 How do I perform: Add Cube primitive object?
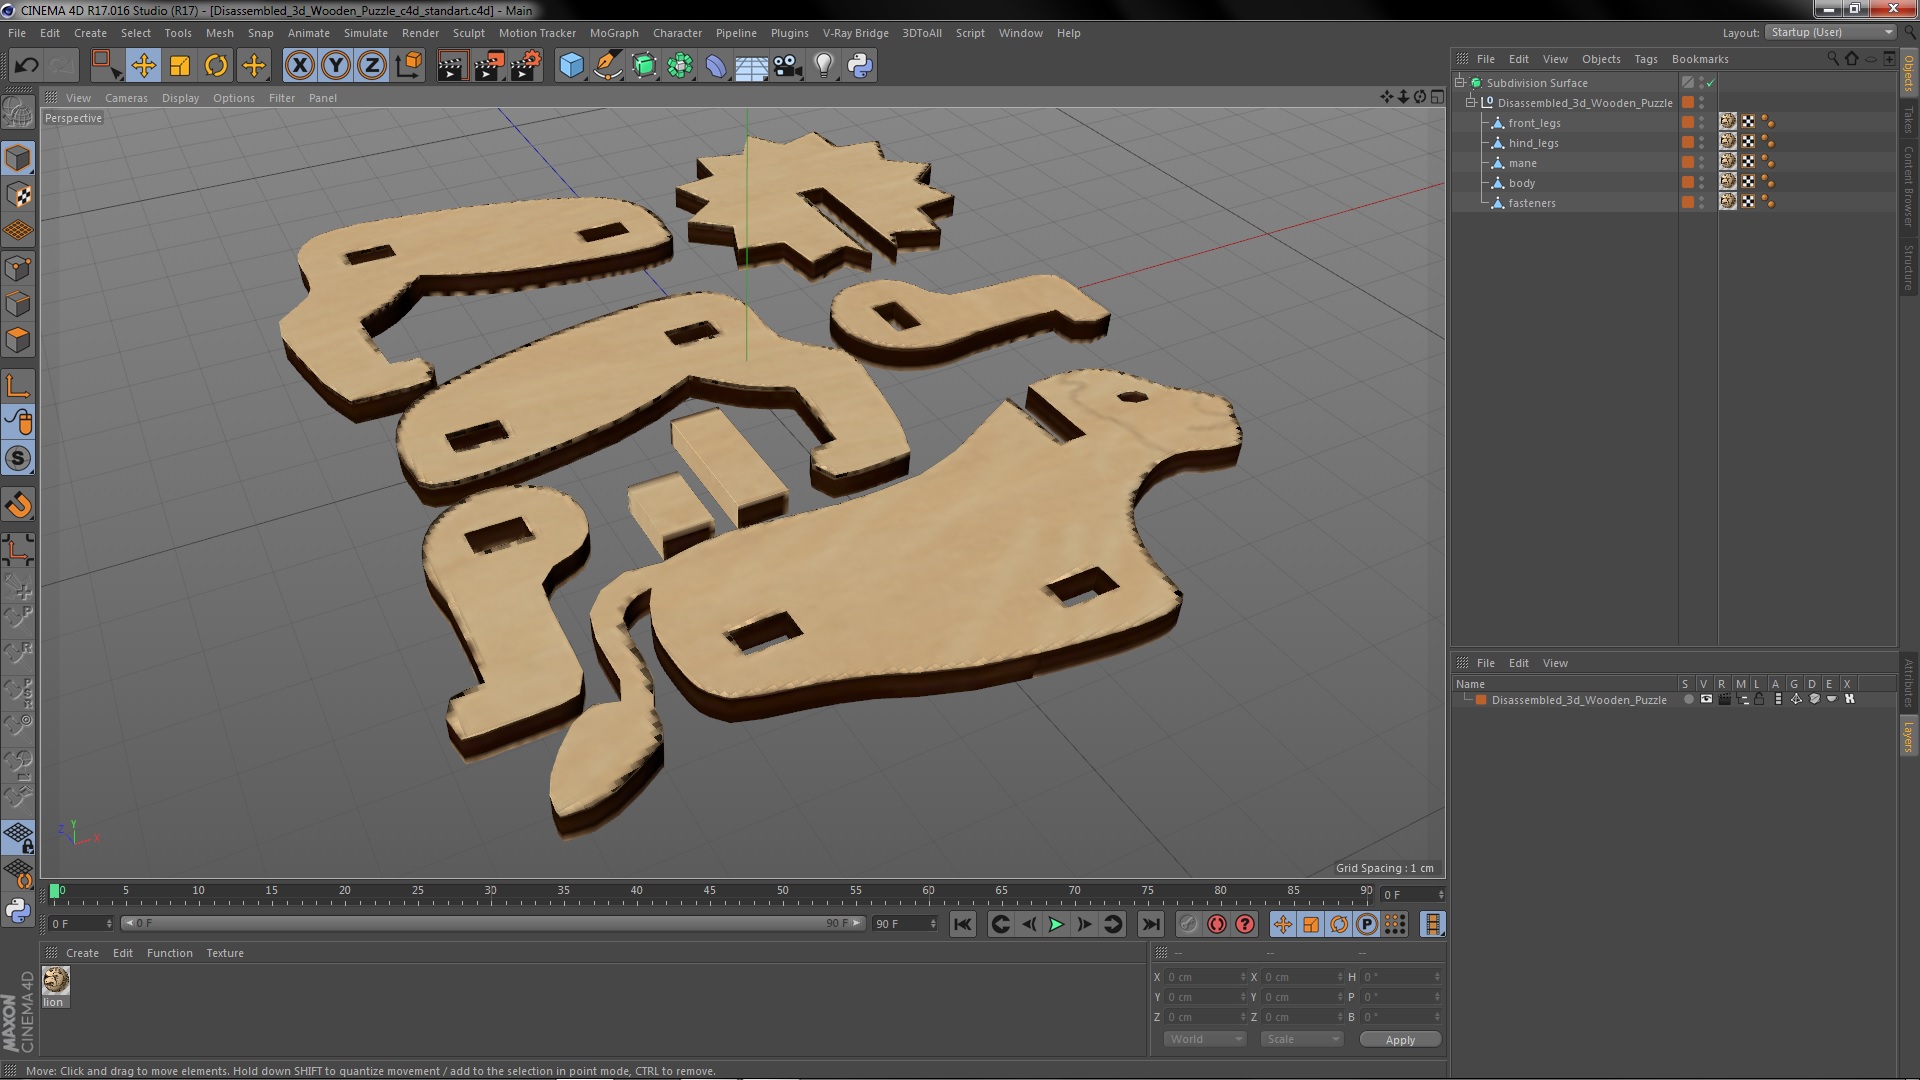(x=571, y=66)
